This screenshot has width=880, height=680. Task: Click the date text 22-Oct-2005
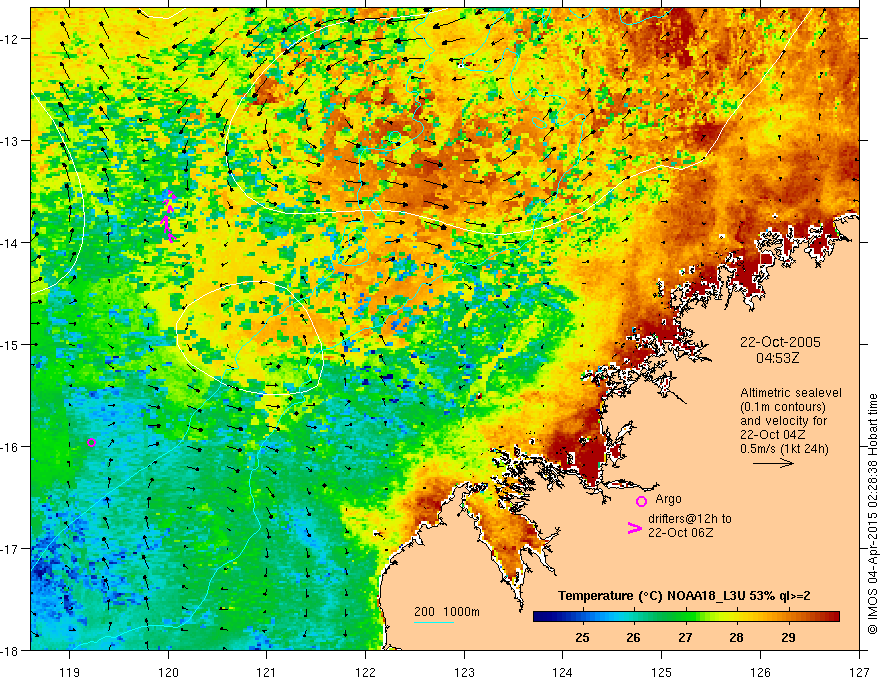[780, 342]
